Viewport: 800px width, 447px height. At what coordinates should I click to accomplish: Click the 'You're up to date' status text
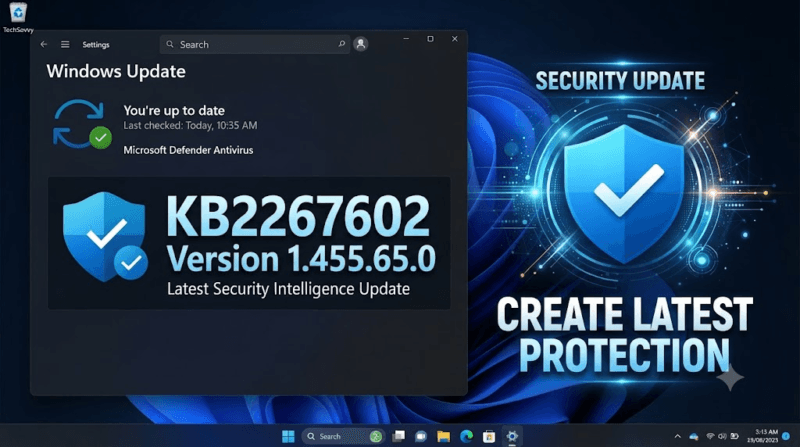tap(174, 110)
